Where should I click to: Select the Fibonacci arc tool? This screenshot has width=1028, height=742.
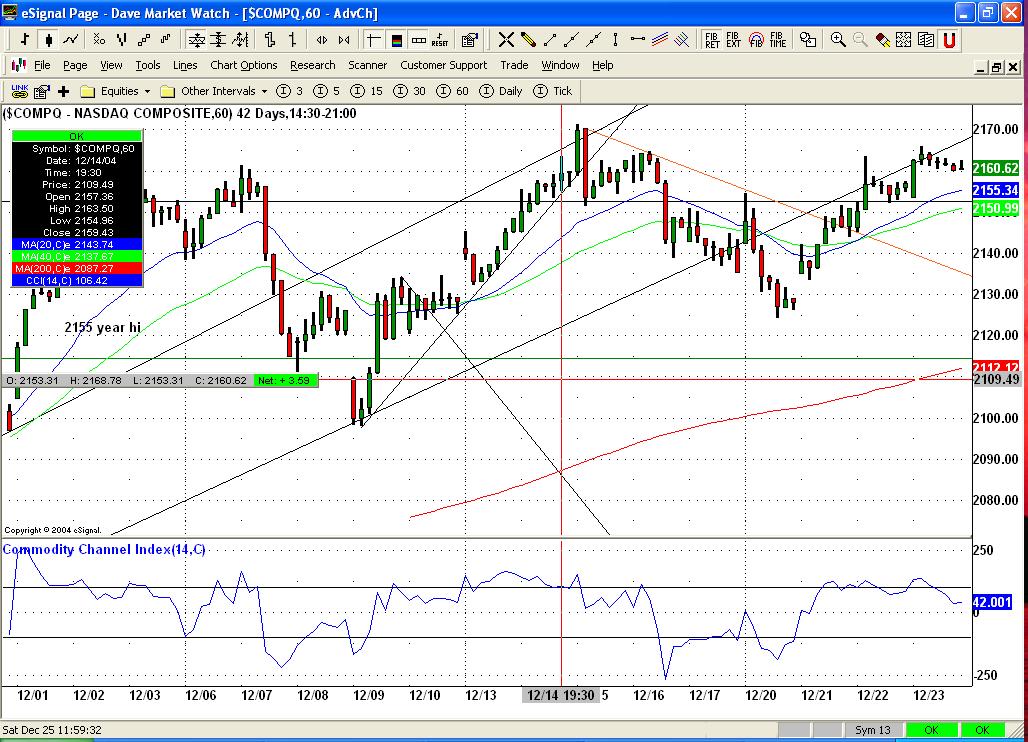point(756,41)
